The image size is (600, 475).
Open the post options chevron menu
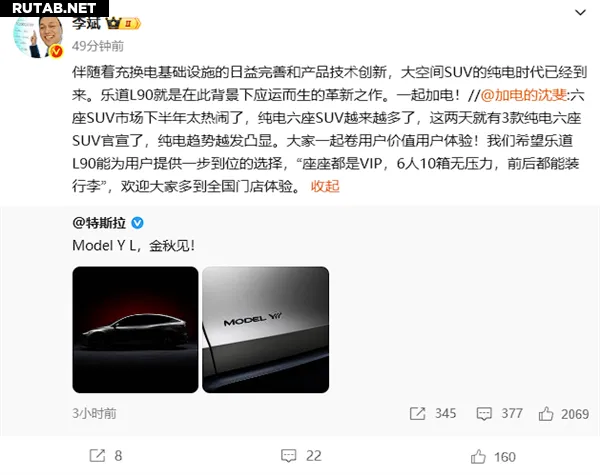pos(580,13)
